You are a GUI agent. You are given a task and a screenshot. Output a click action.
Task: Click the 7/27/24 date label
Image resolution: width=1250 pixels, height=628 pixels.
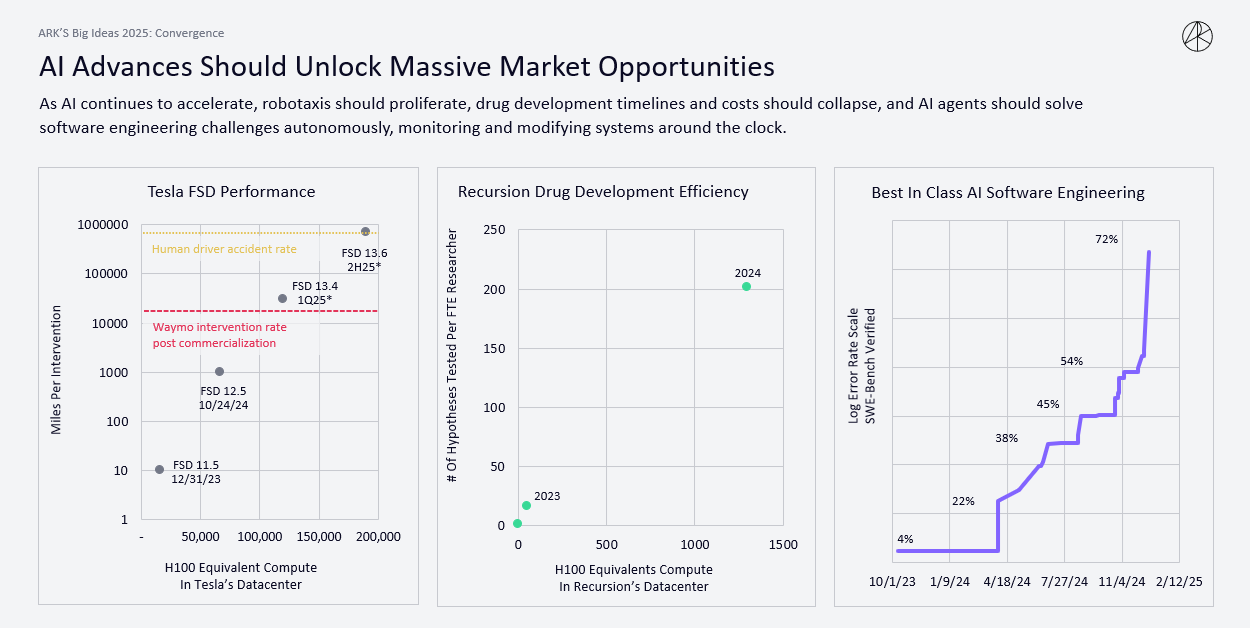coord(1066,580)
